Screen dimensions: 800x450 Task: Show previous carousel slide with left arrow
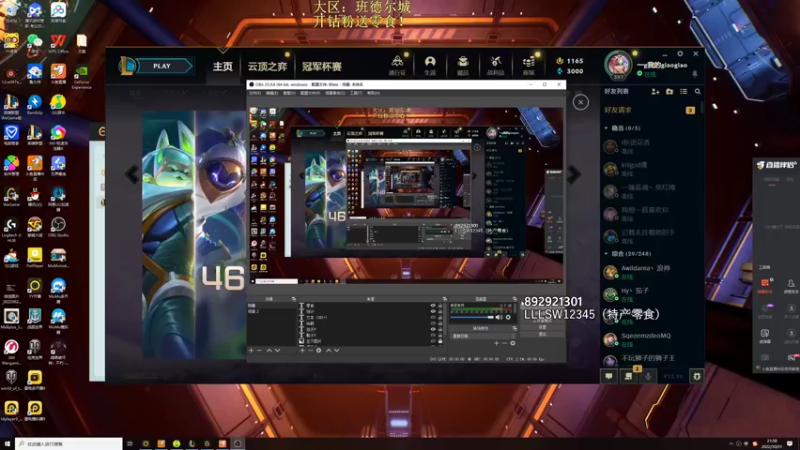point(132,174)
